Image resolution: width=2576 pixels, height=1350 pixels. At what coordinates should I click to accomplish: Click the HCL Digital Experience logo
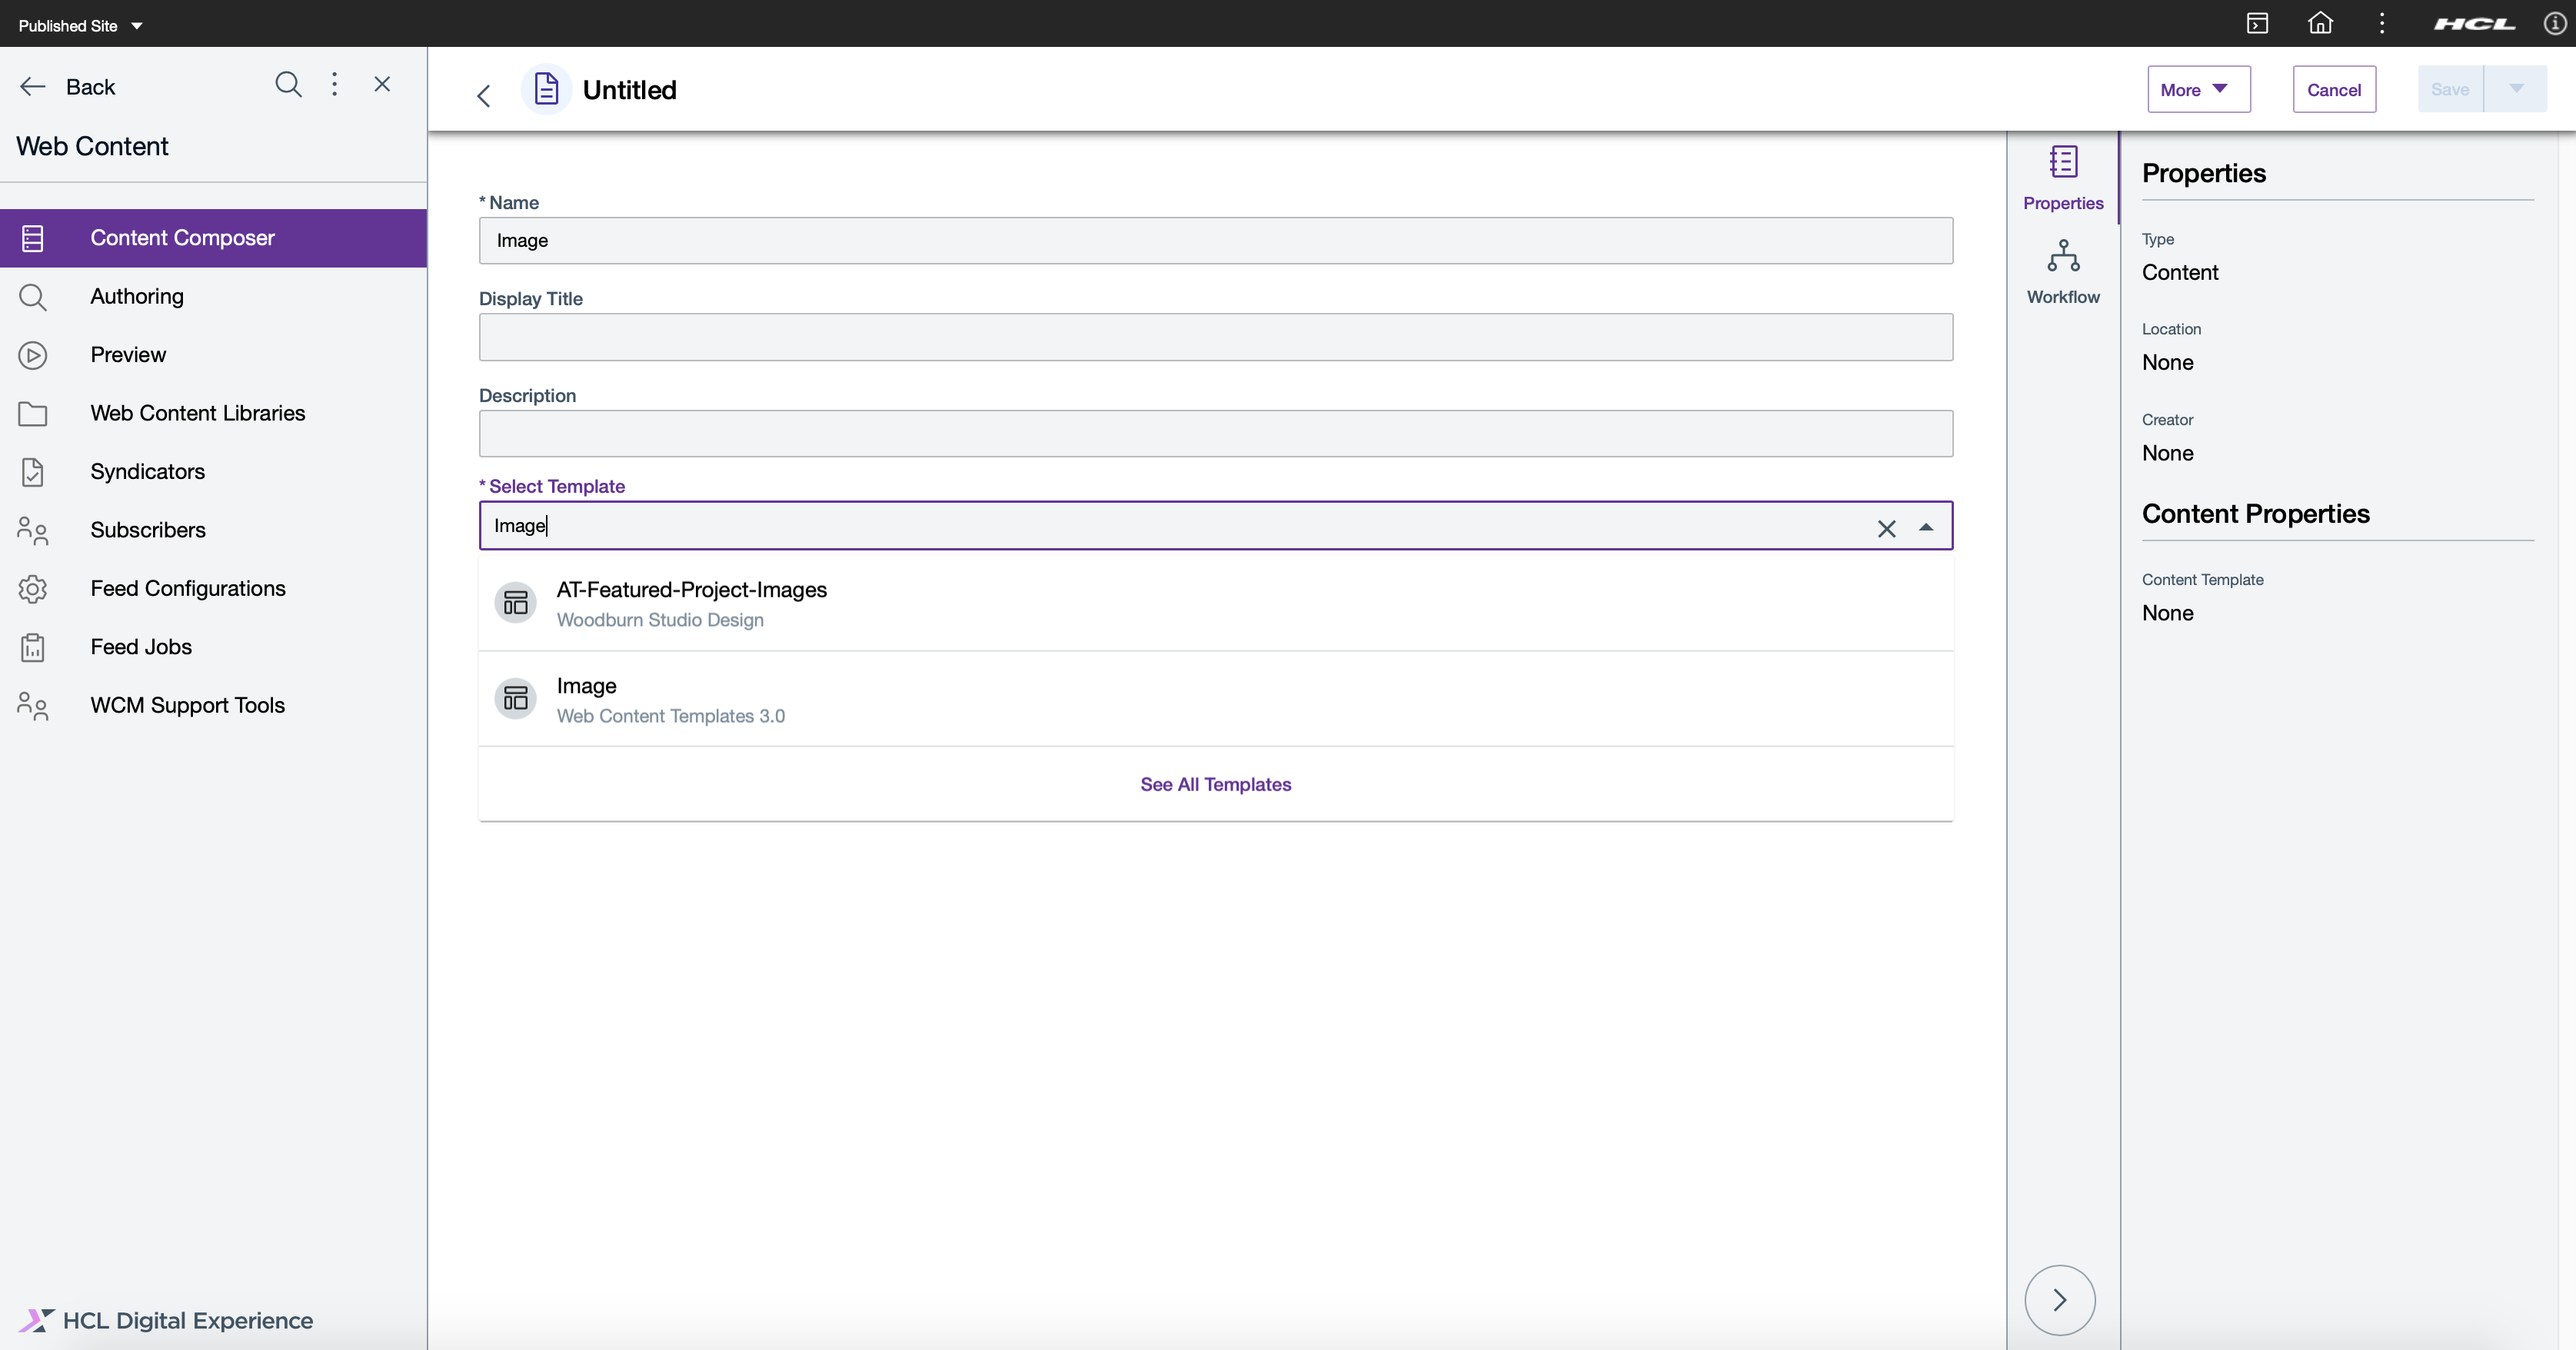pos(166,1321)
